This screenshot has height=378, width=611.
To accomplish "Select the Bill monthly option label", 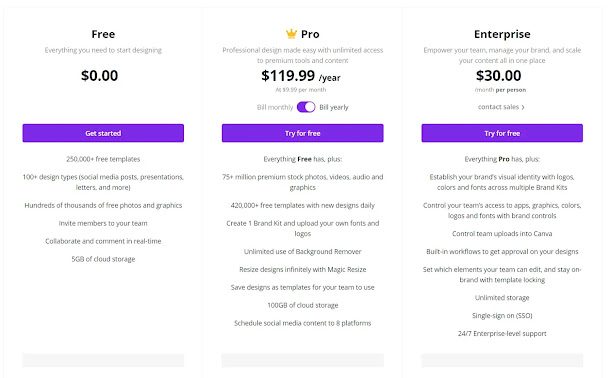I will (275, 107).
